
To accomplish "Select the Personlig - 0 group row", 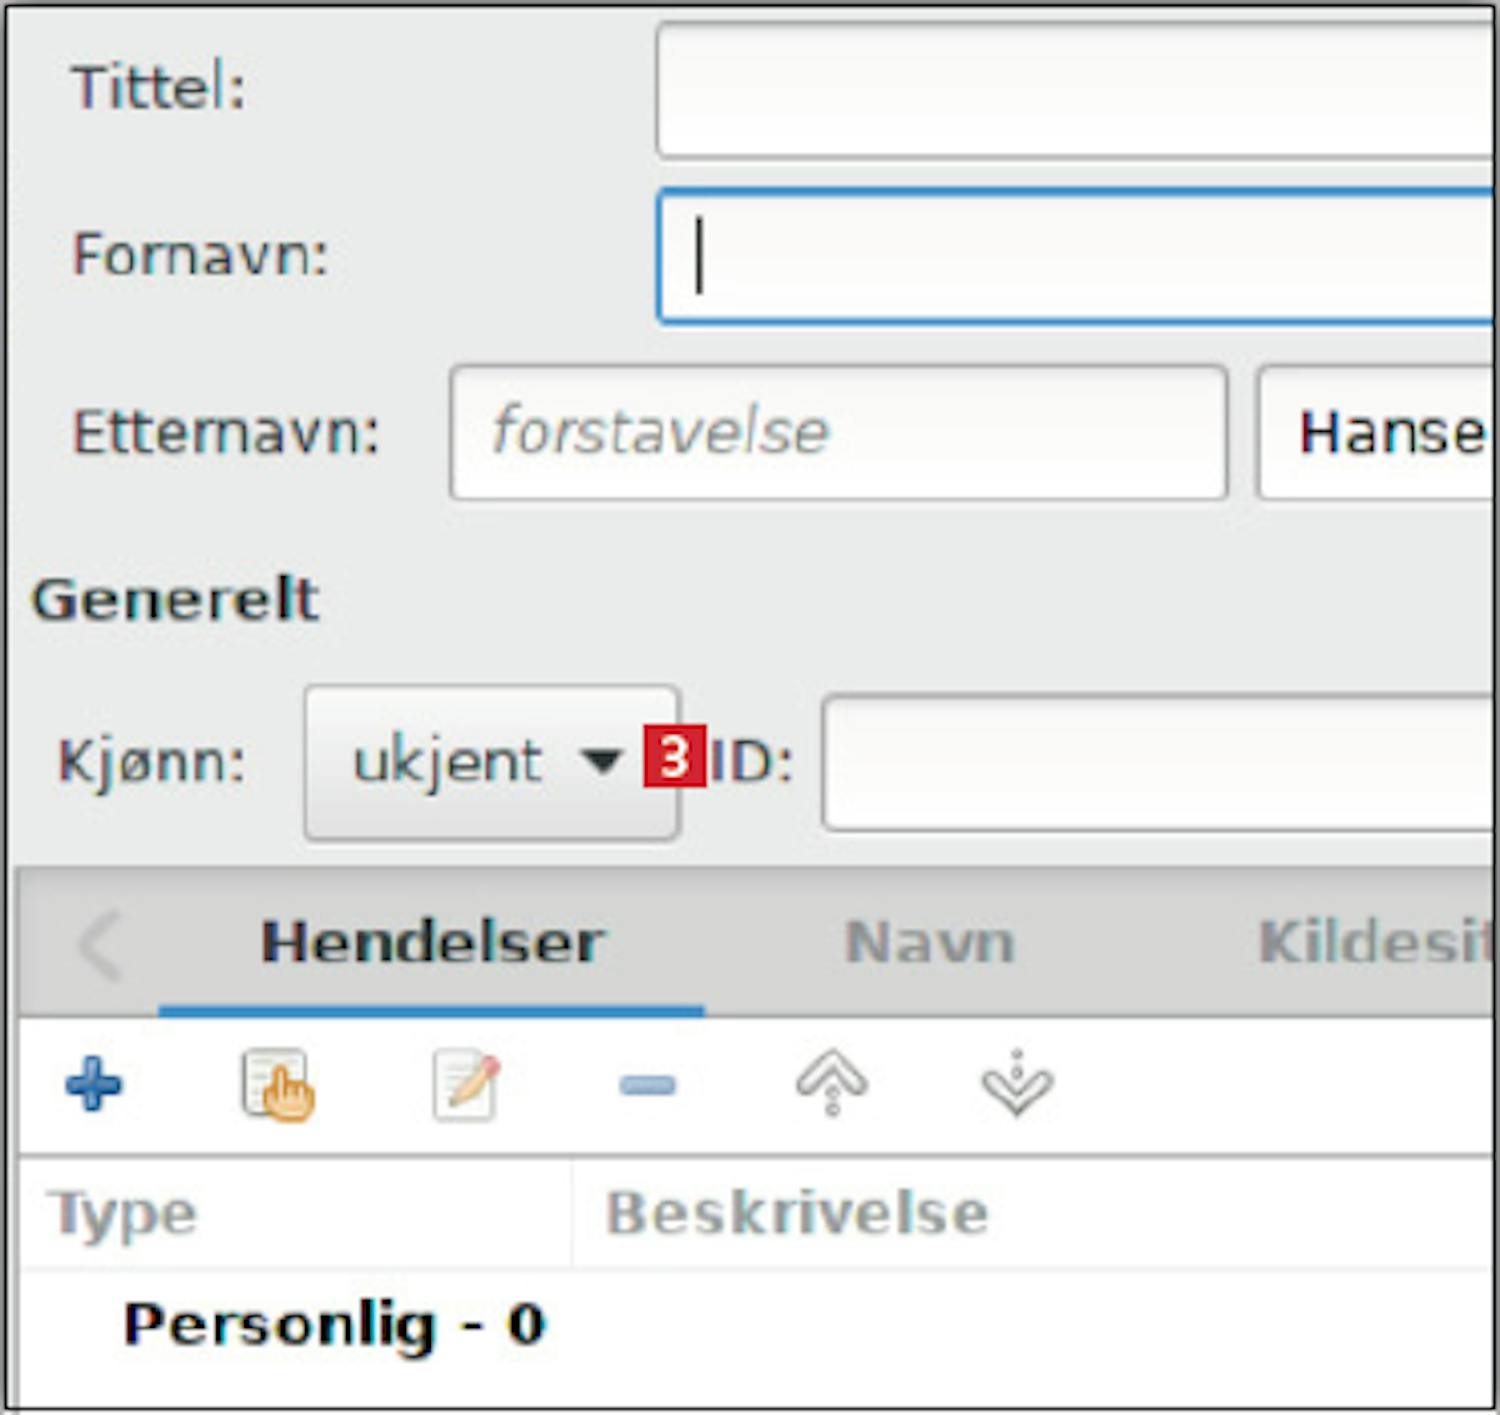I will pos(333,1324).
